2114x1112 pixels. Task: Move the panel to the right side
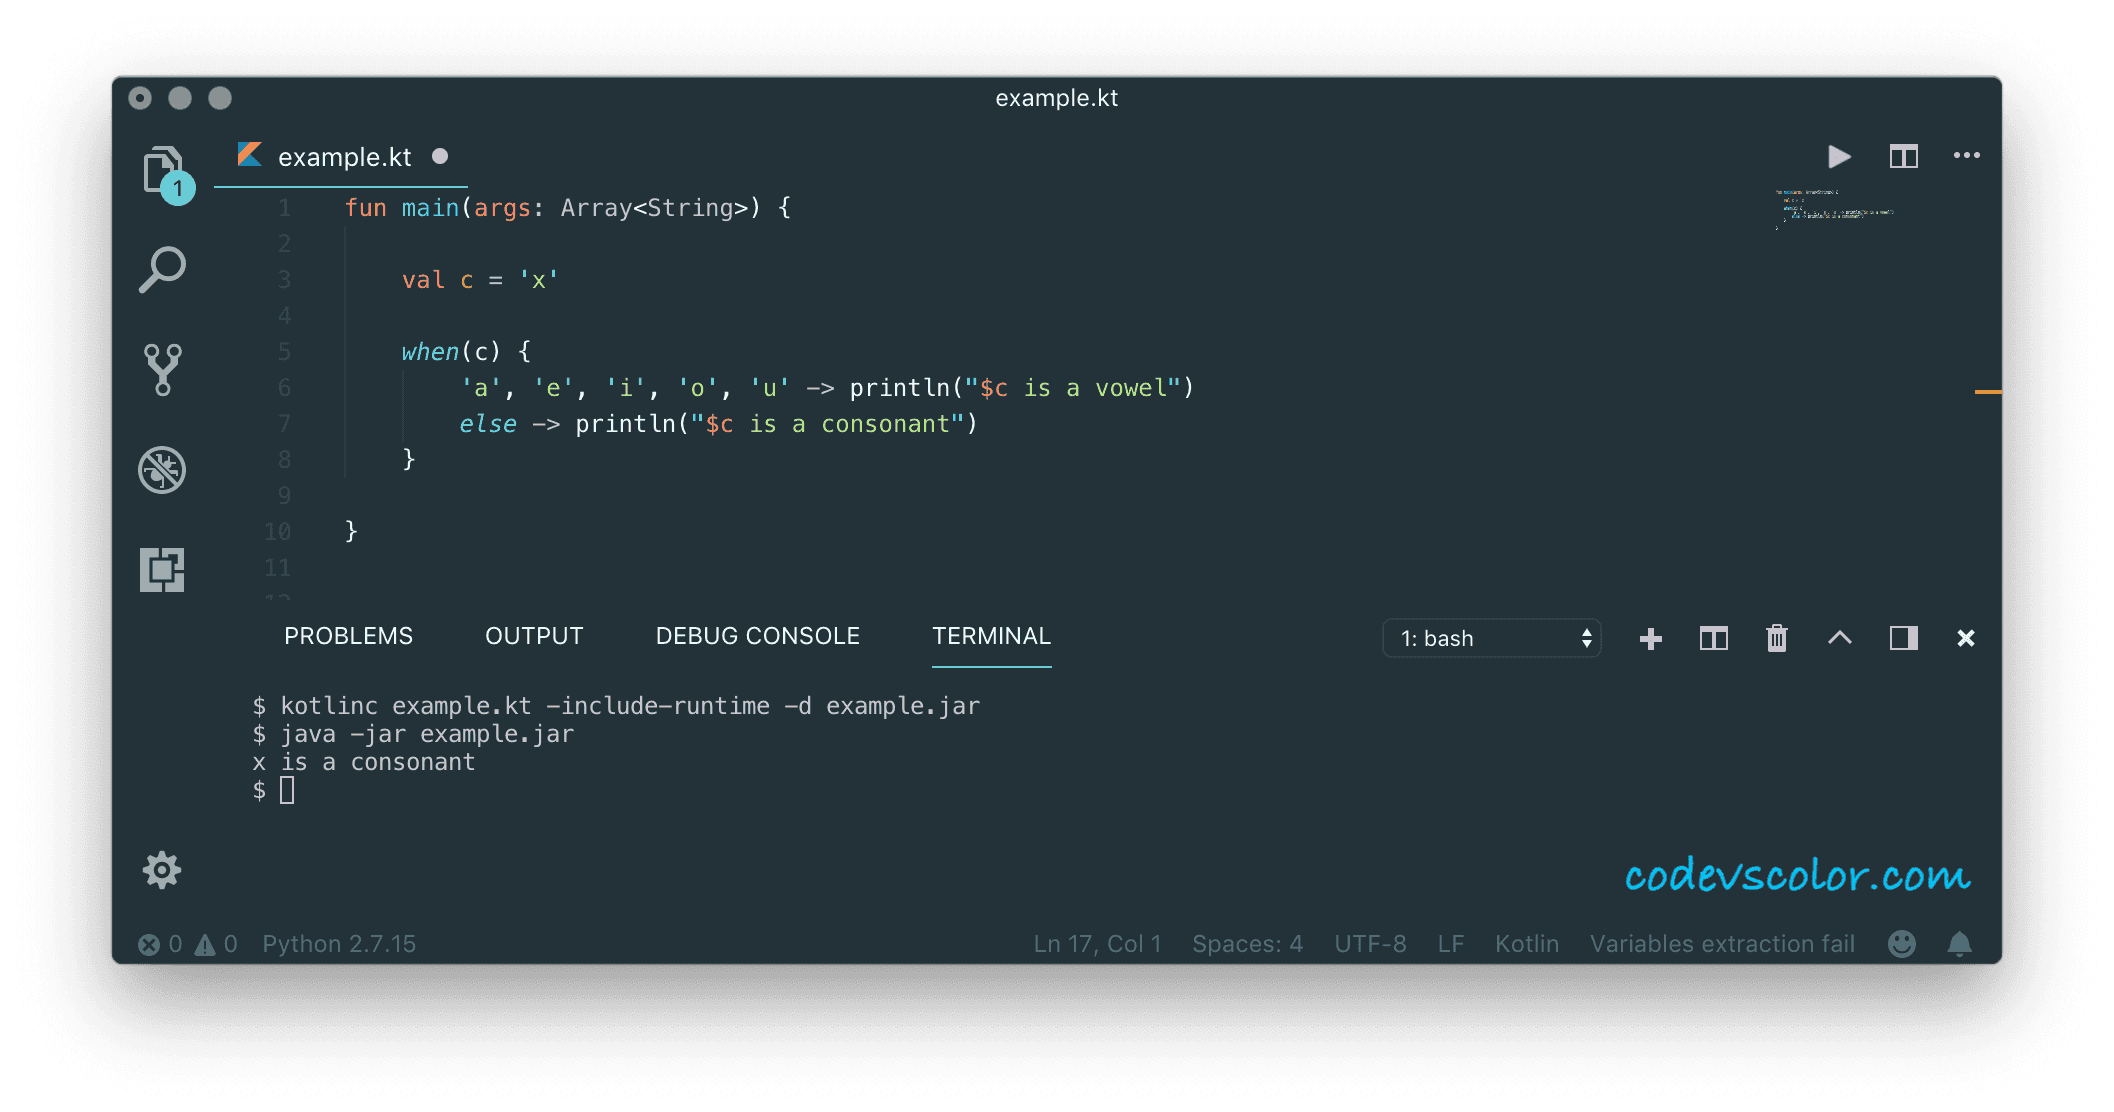click(x=1903, y=638)
